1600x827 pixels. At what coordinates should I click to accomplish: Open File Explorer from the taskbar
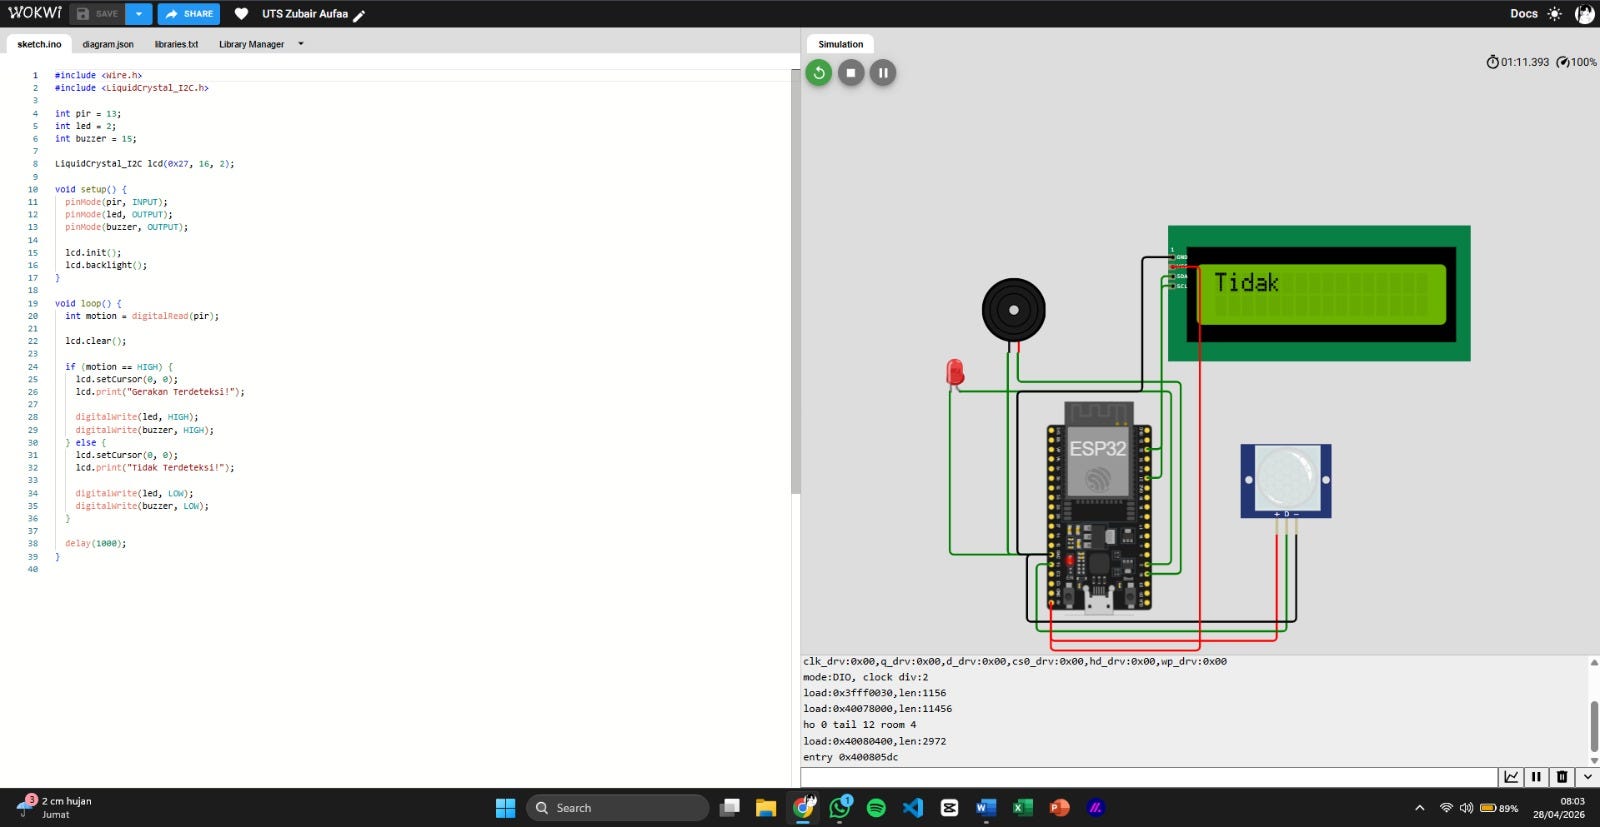pos(766,808)
